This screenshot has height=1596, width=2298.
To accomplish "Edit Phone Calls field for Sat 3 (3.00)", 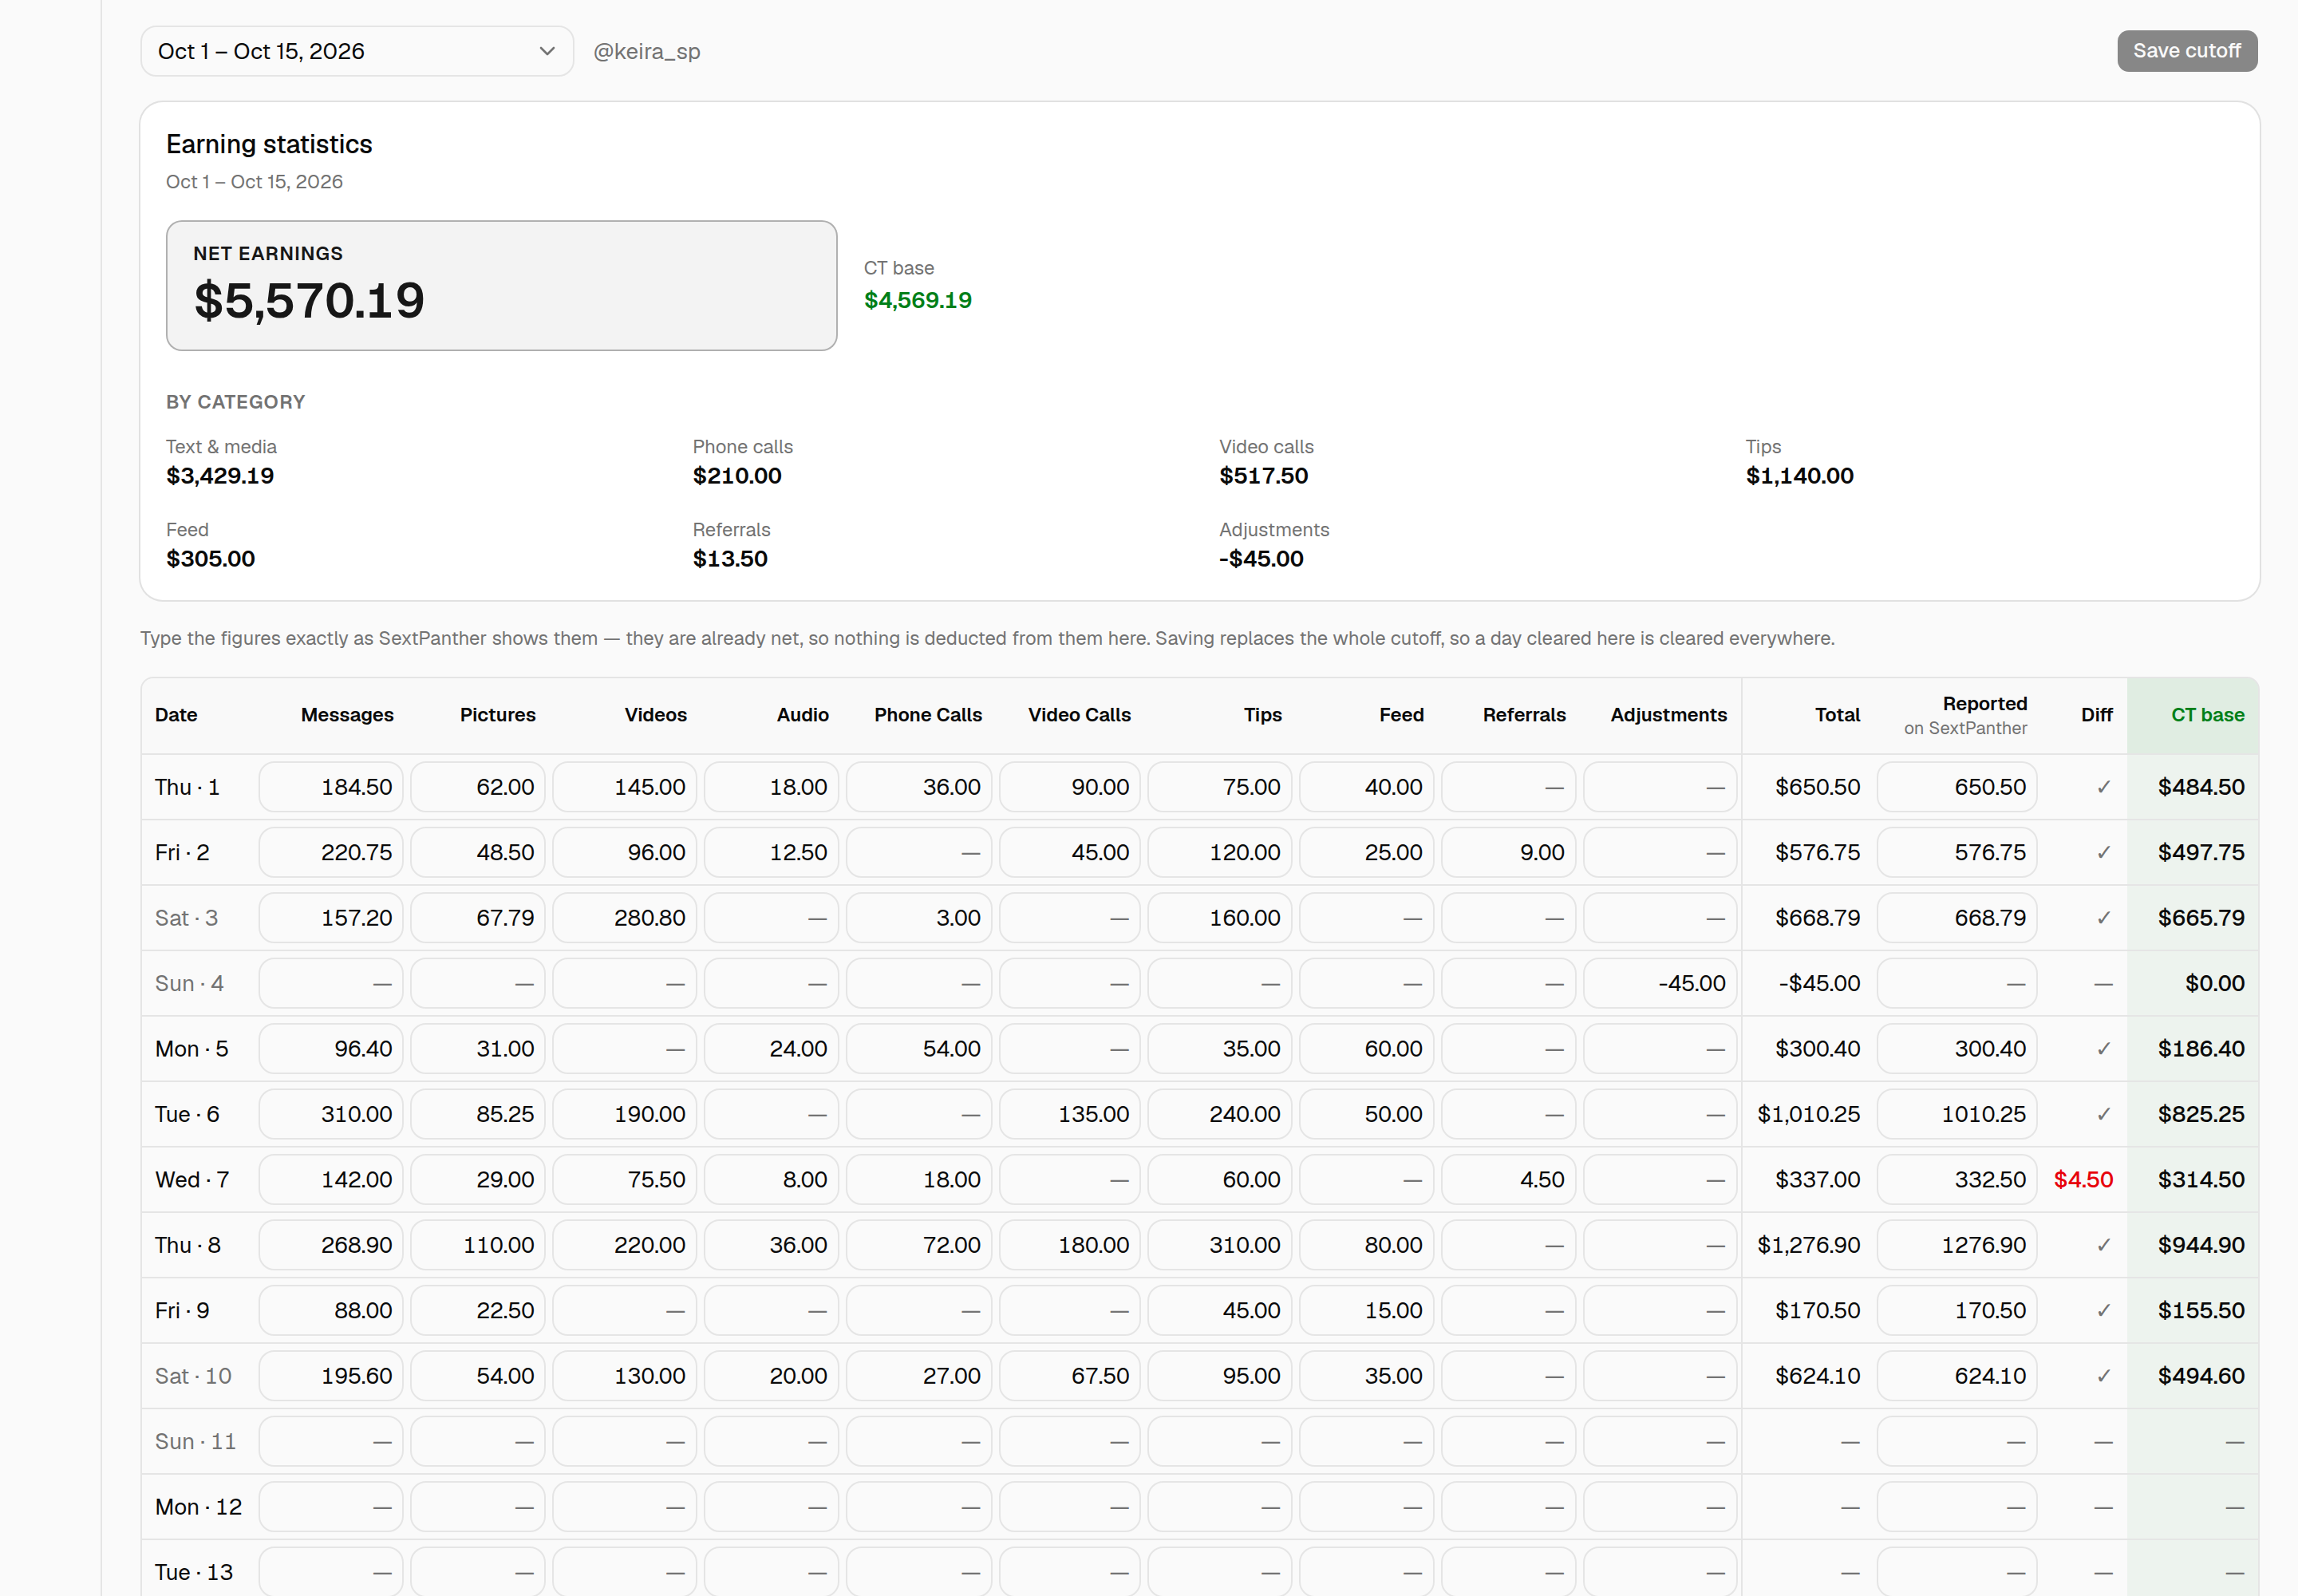I will pyautogui.click(x=919, y=918).
